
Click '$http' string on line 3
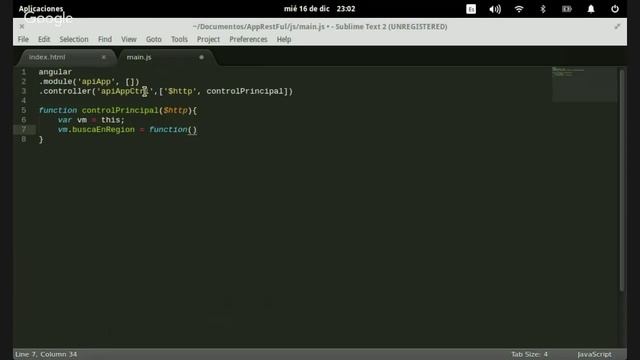180,91
